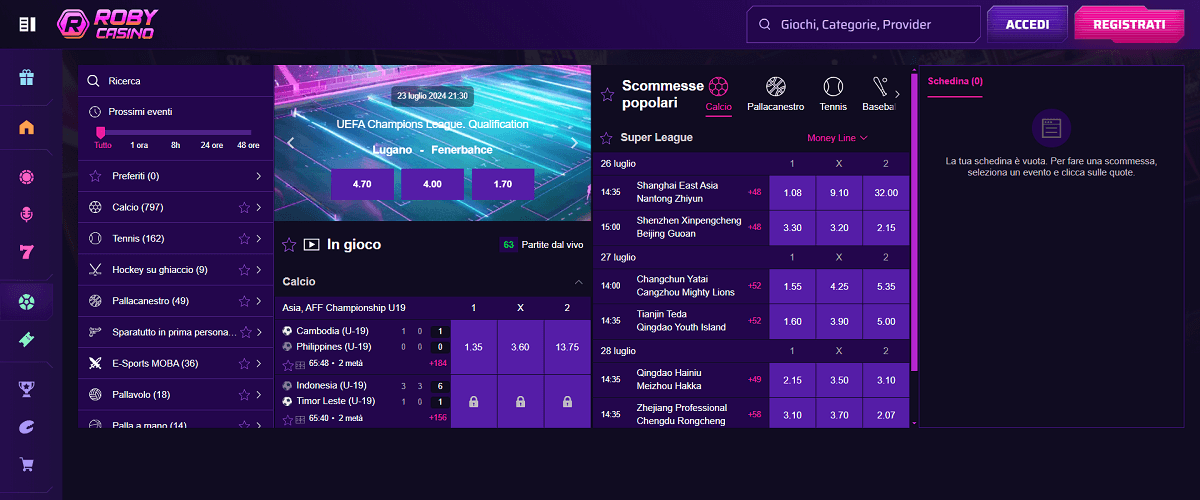Image resolution: width=1200 pixels, height=500 pixels.
Task: Collapse the Calcio in-play section
Action: click(578, 282)
